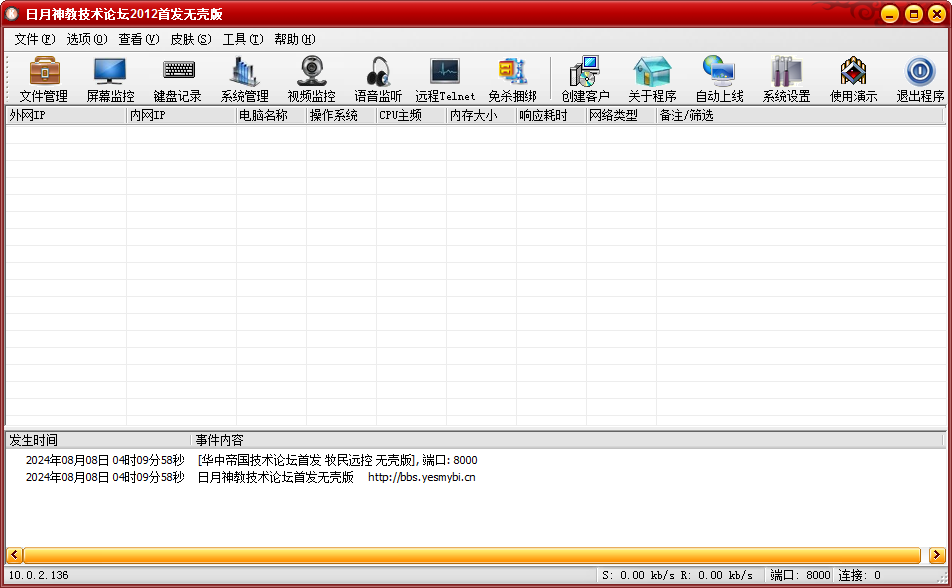Open 关于程序 house icon

[x=652, y=79]
